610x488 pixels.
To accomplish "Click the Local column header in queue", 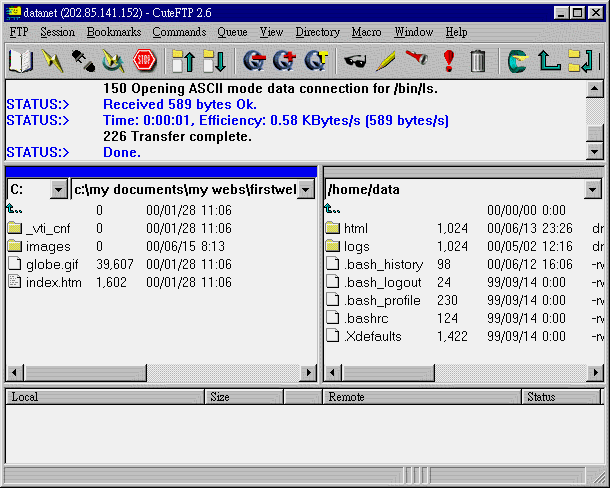I will coord(105,397).
